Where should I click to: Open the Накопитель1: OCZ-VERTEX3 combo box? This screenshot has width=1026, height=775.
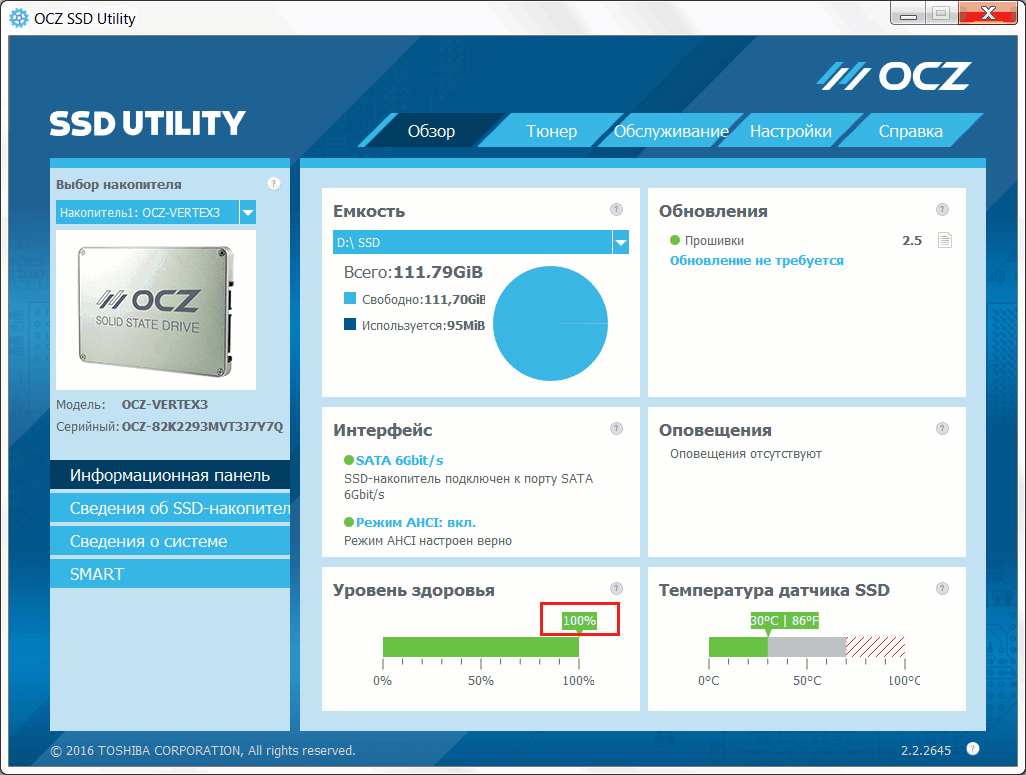pyautogui.click(x=156, y=212)
